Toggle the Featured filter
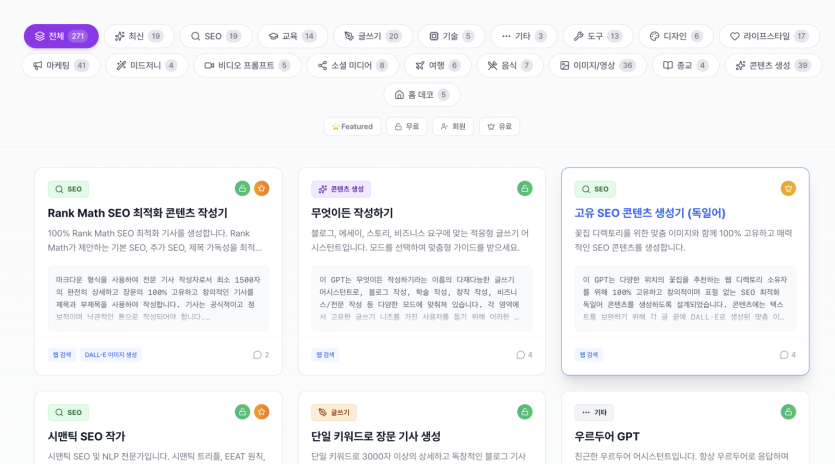The image size is (835, 464). (x=352, y=127)
